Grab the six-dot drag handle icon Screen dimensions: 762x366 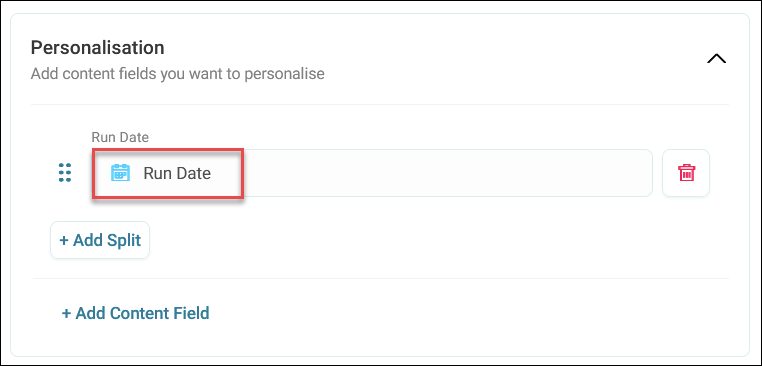pos(65,173)
